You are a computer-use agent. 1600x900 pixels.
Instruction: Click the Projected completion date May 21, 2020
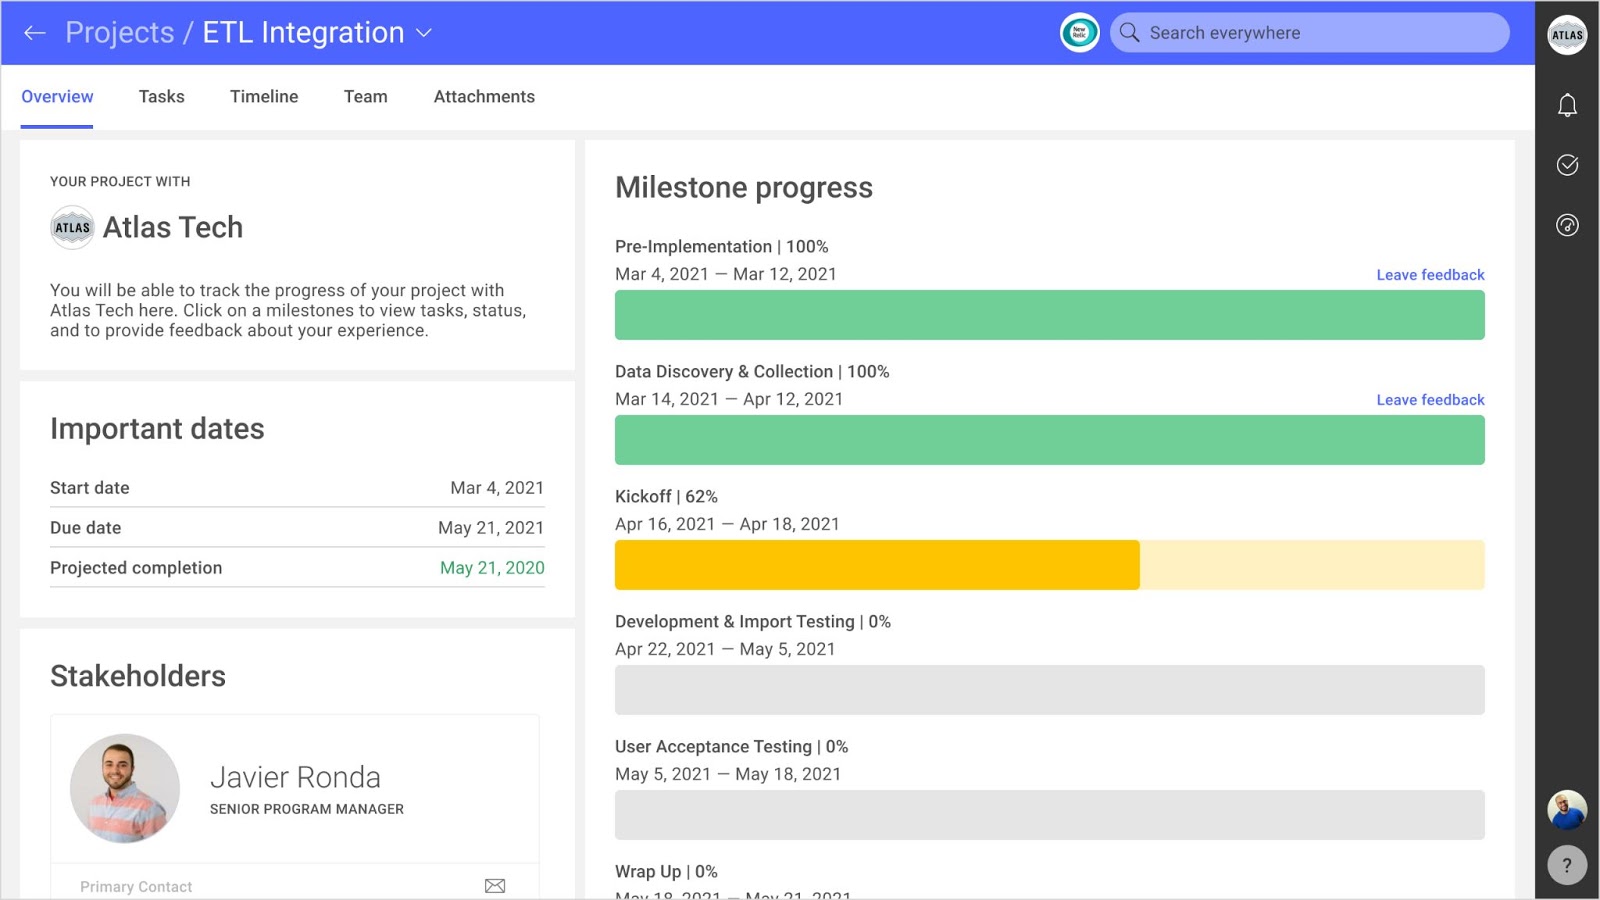click(492, 568)
